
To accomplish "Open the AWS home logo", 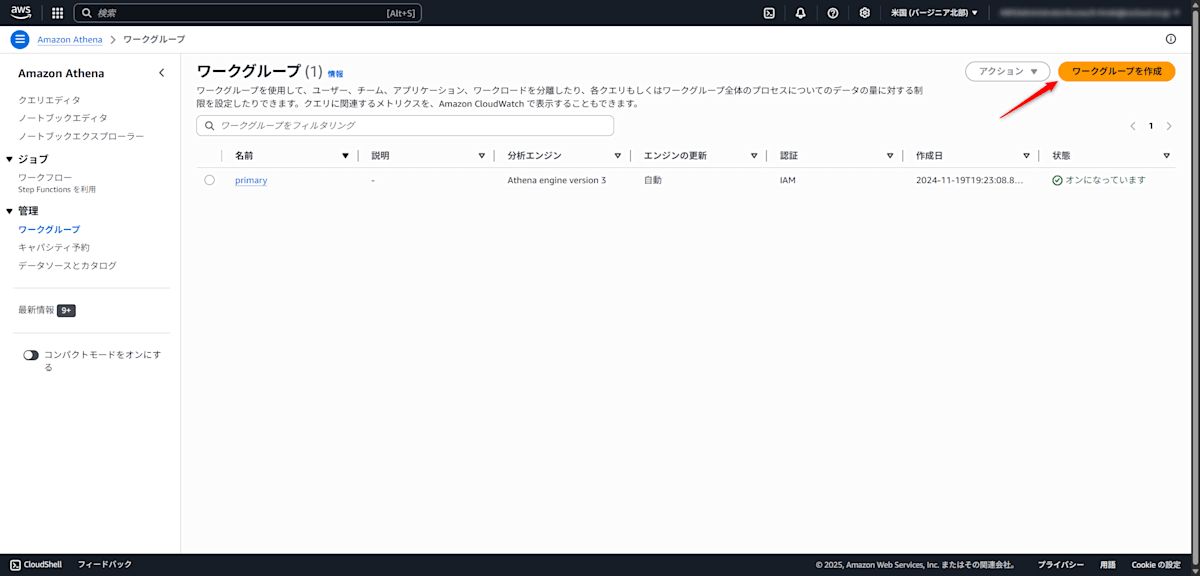I will point(21,13).
